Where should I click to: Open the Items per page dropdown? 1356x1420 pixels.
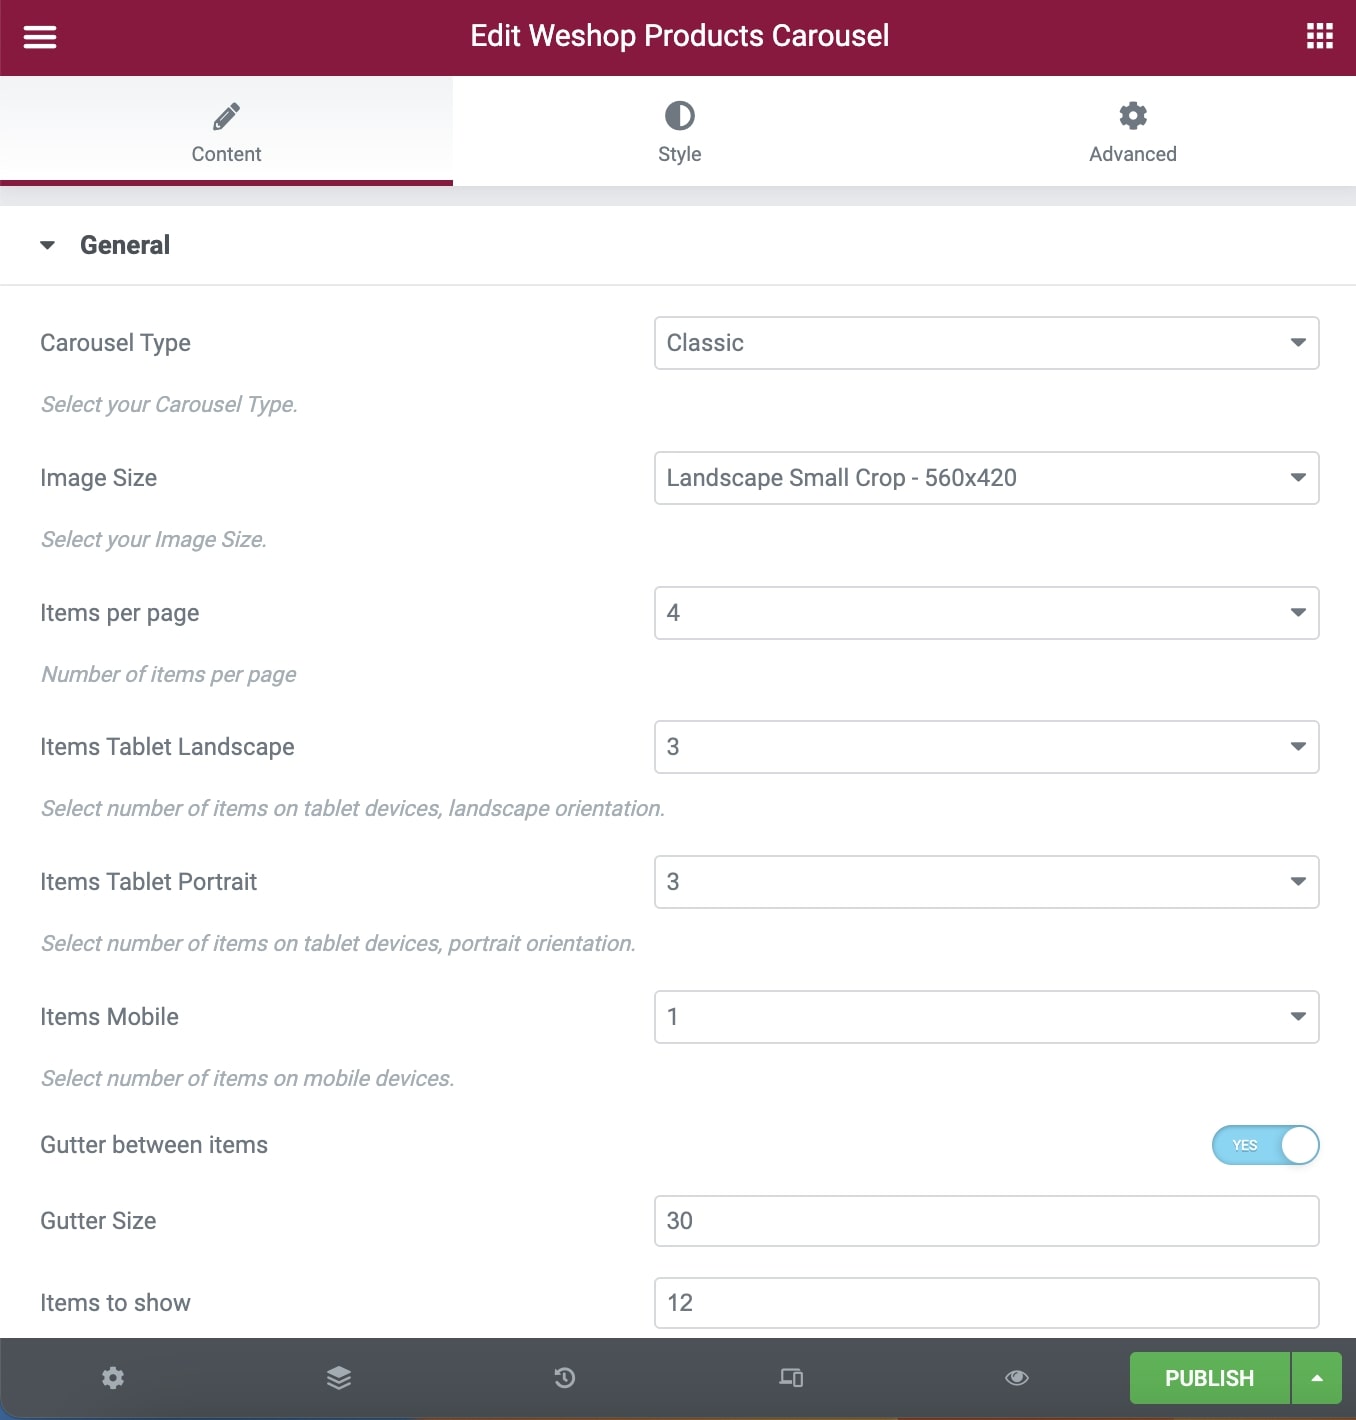987,613
